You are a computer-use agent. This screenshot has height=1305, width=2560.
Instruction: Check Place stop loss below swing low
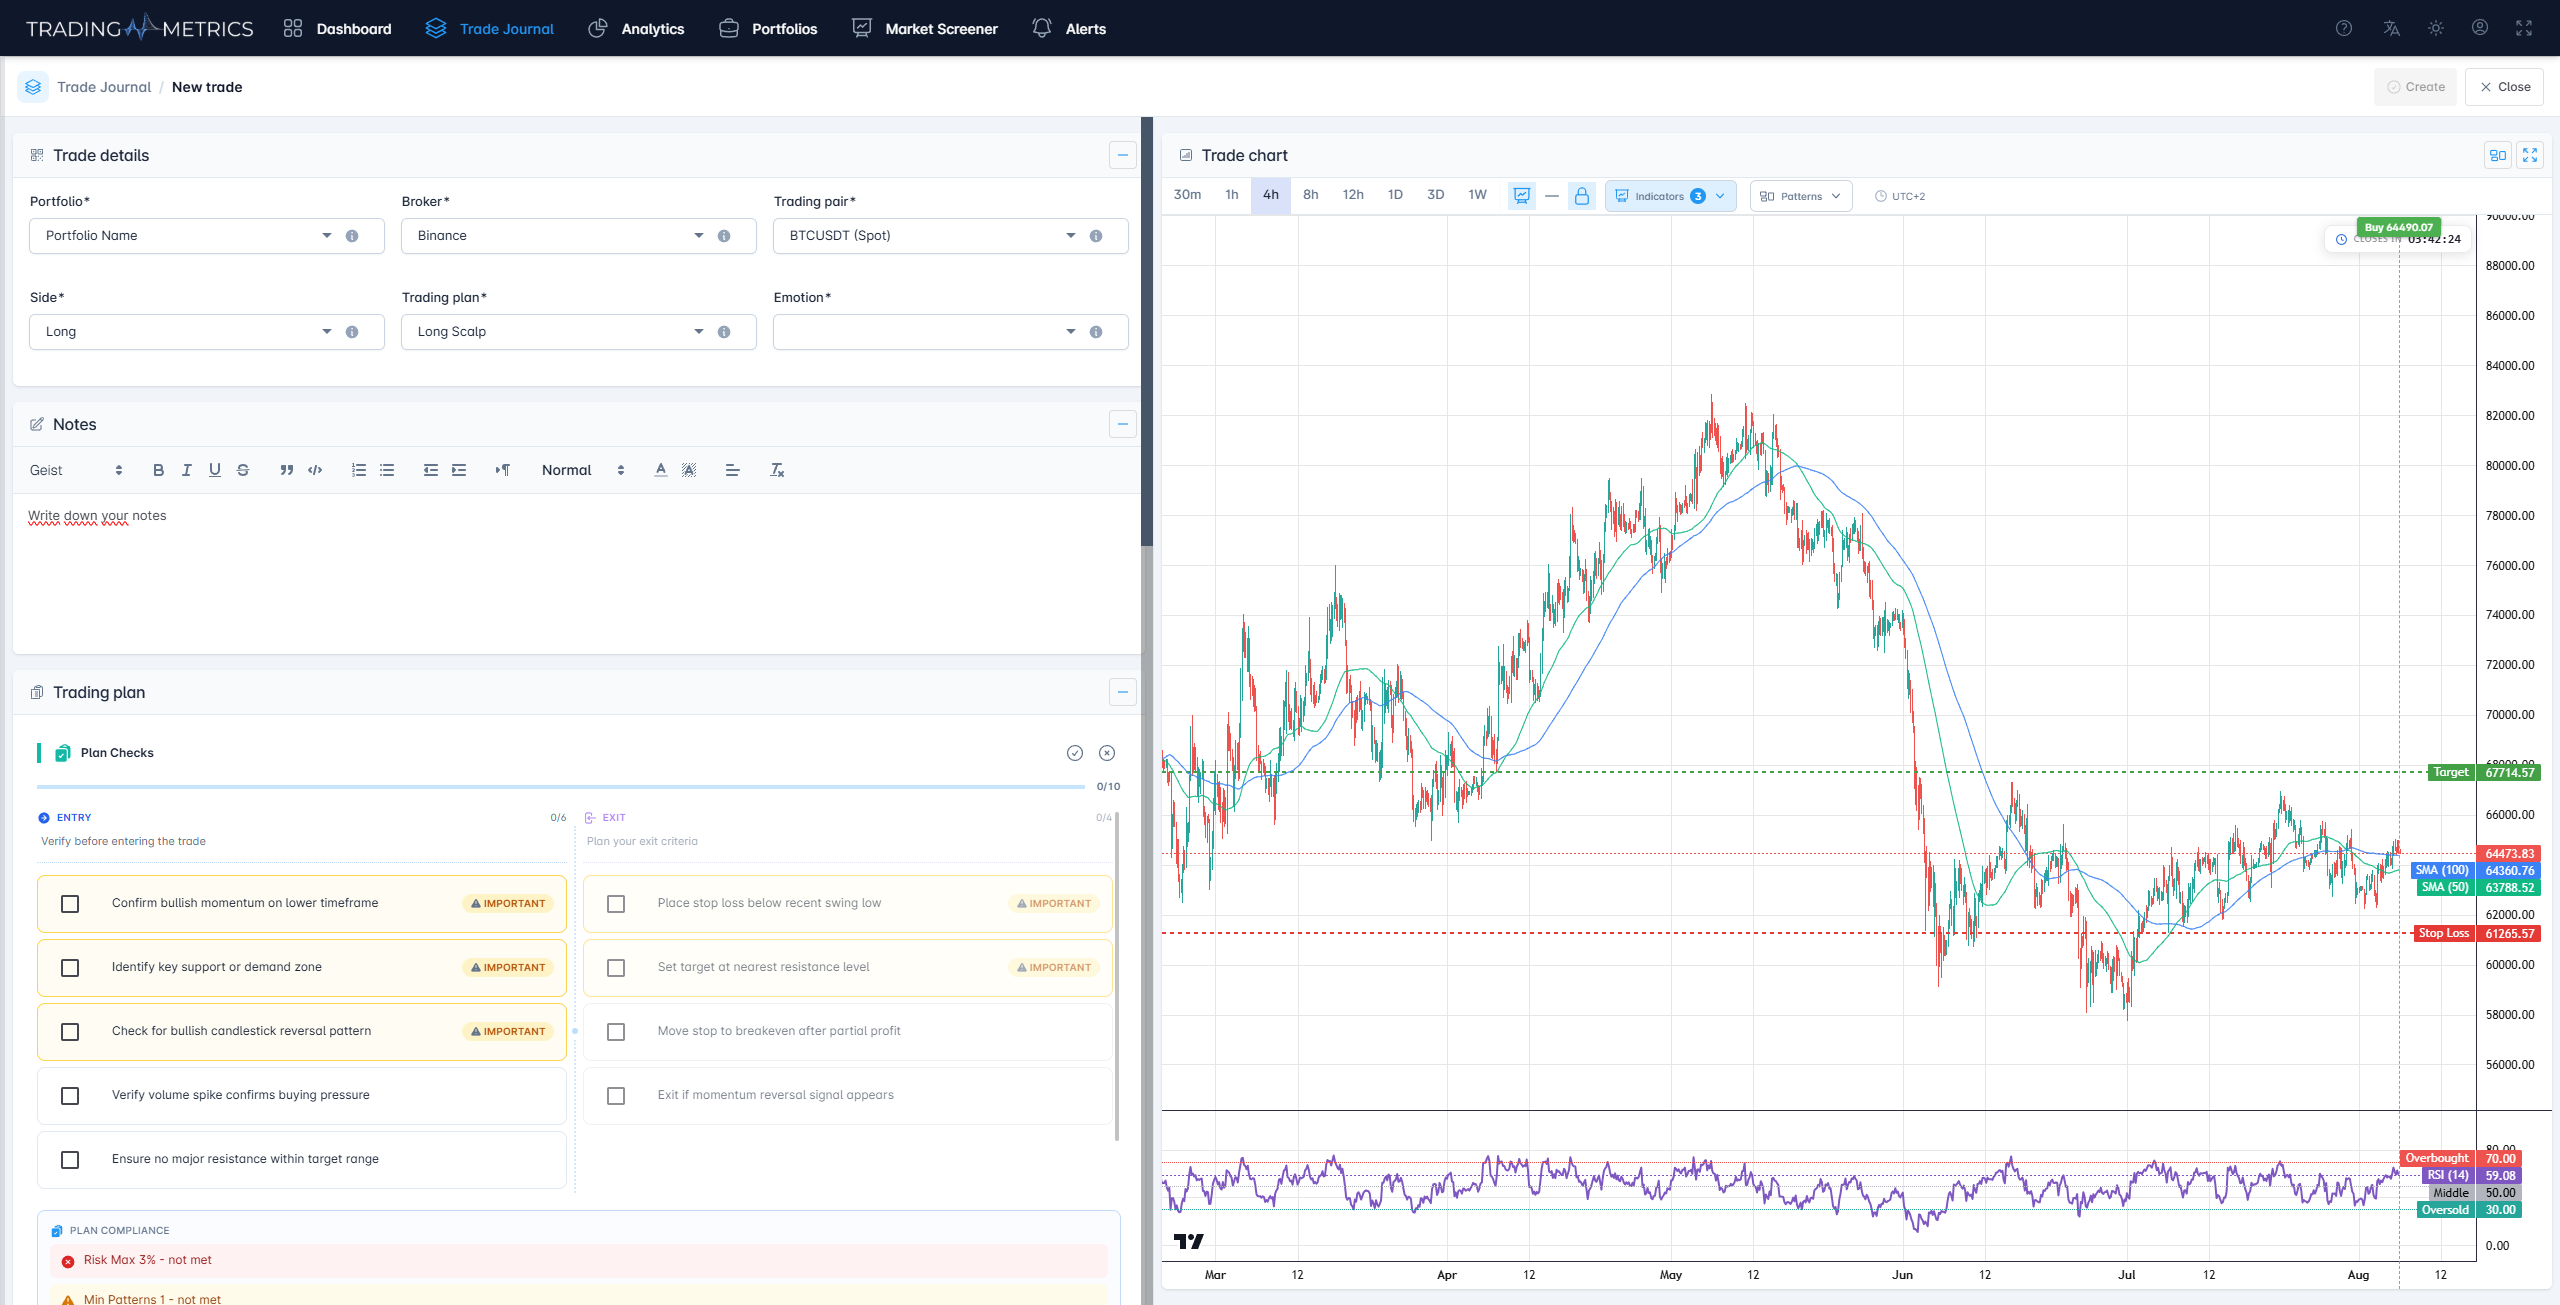tap(616, 904)
